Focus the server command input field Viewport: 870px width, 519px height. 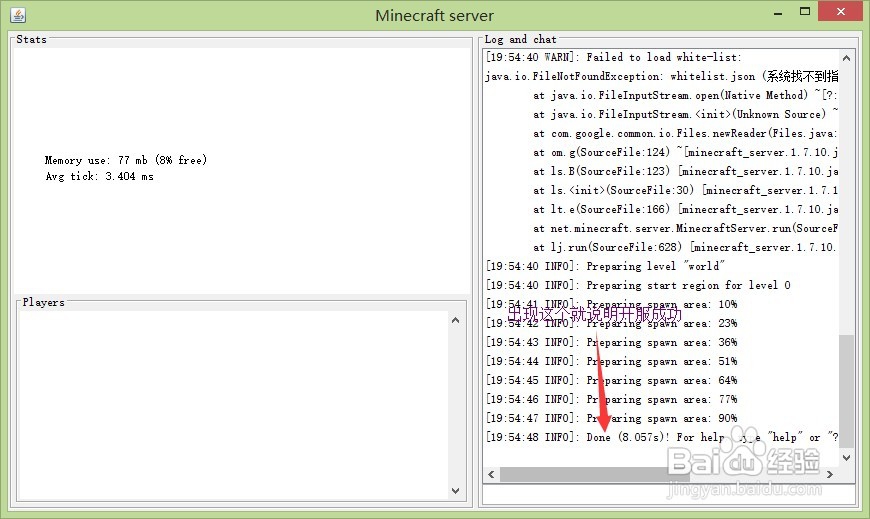pyautogui.click(x=669, y=494)
